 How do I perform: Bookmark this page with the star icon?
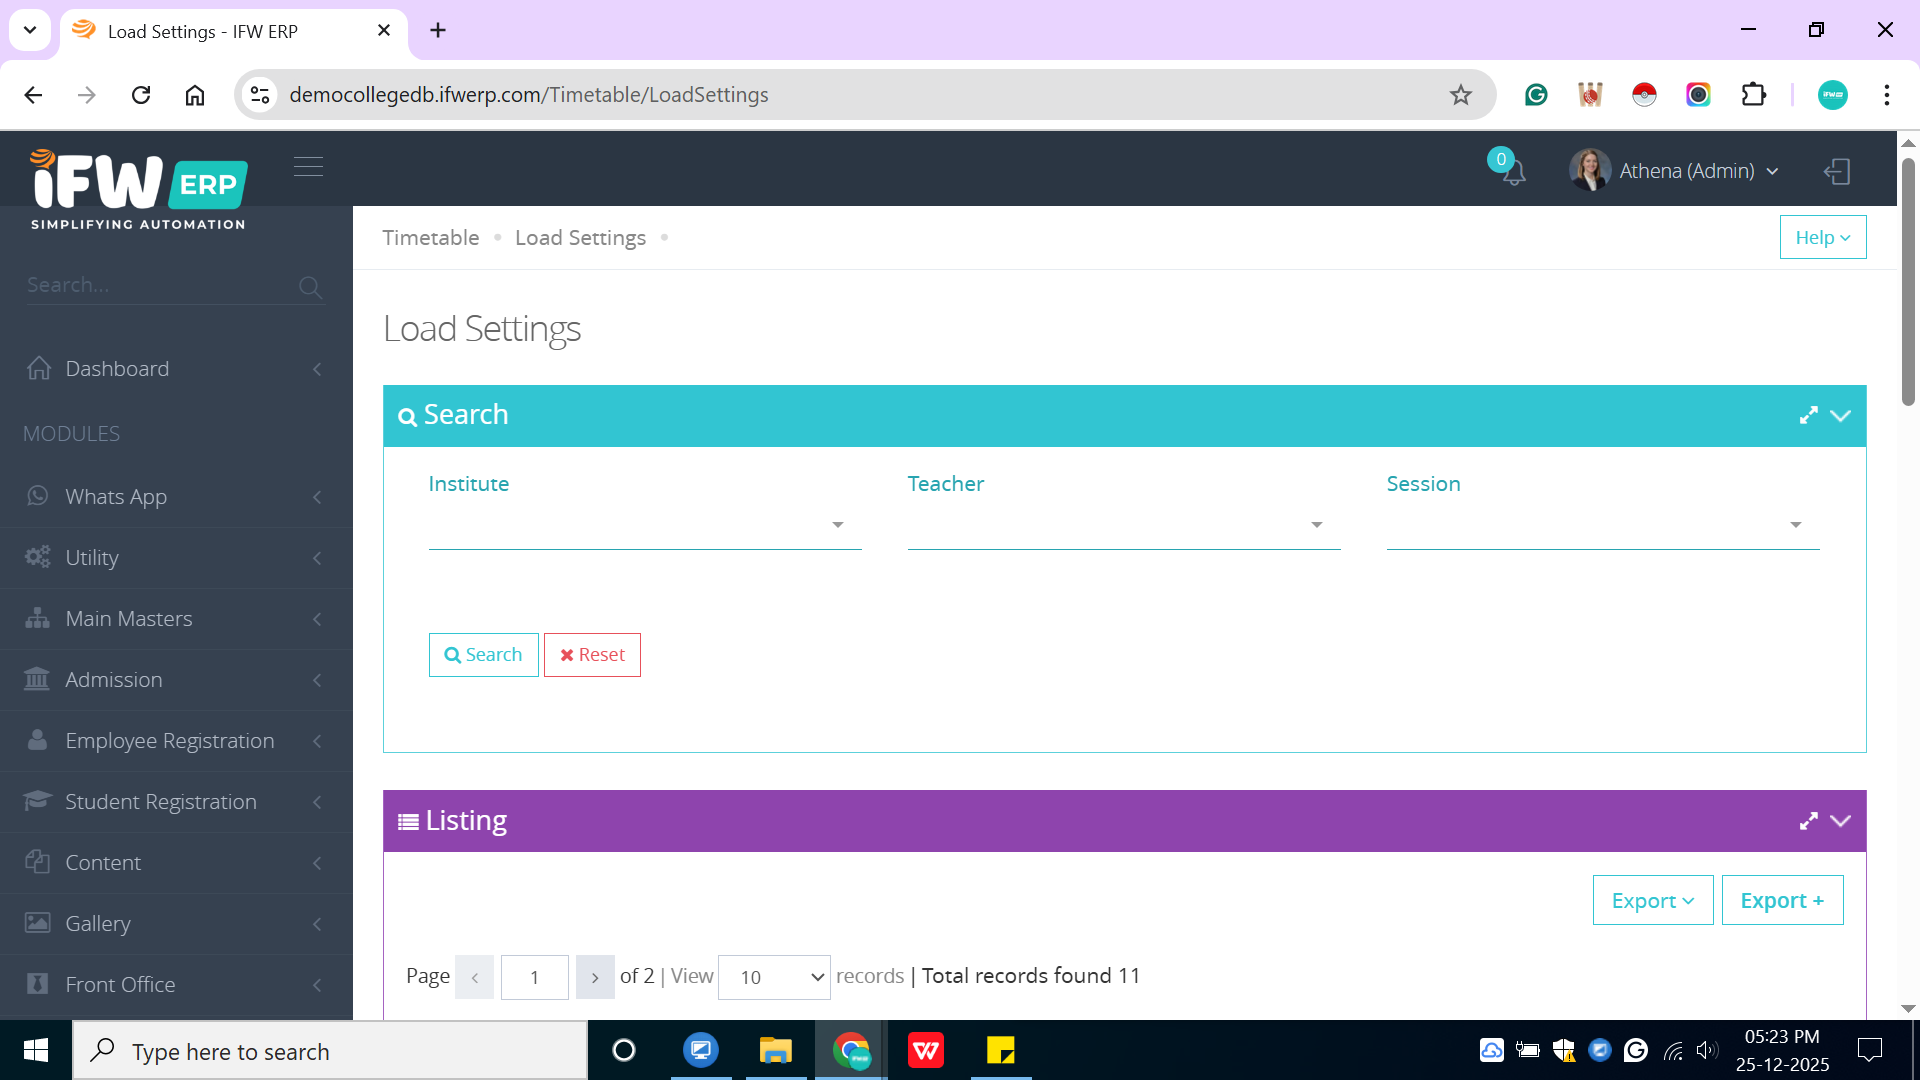[1460, 95]
